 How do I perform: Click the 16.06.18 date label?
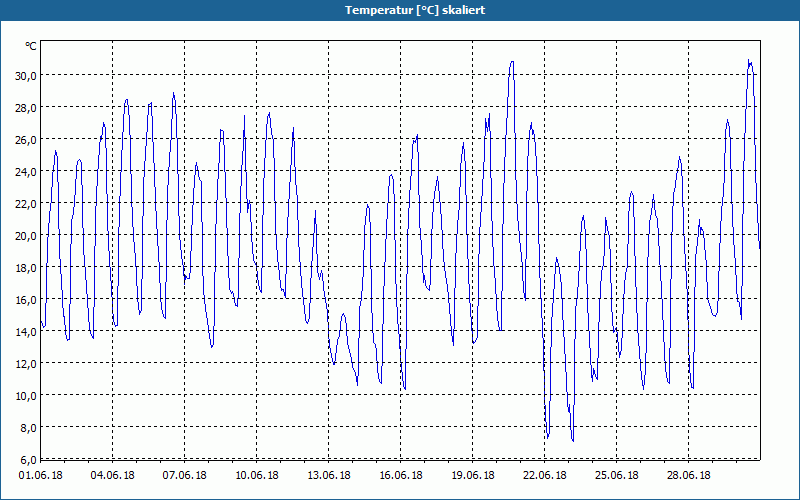tap(401, 475)
